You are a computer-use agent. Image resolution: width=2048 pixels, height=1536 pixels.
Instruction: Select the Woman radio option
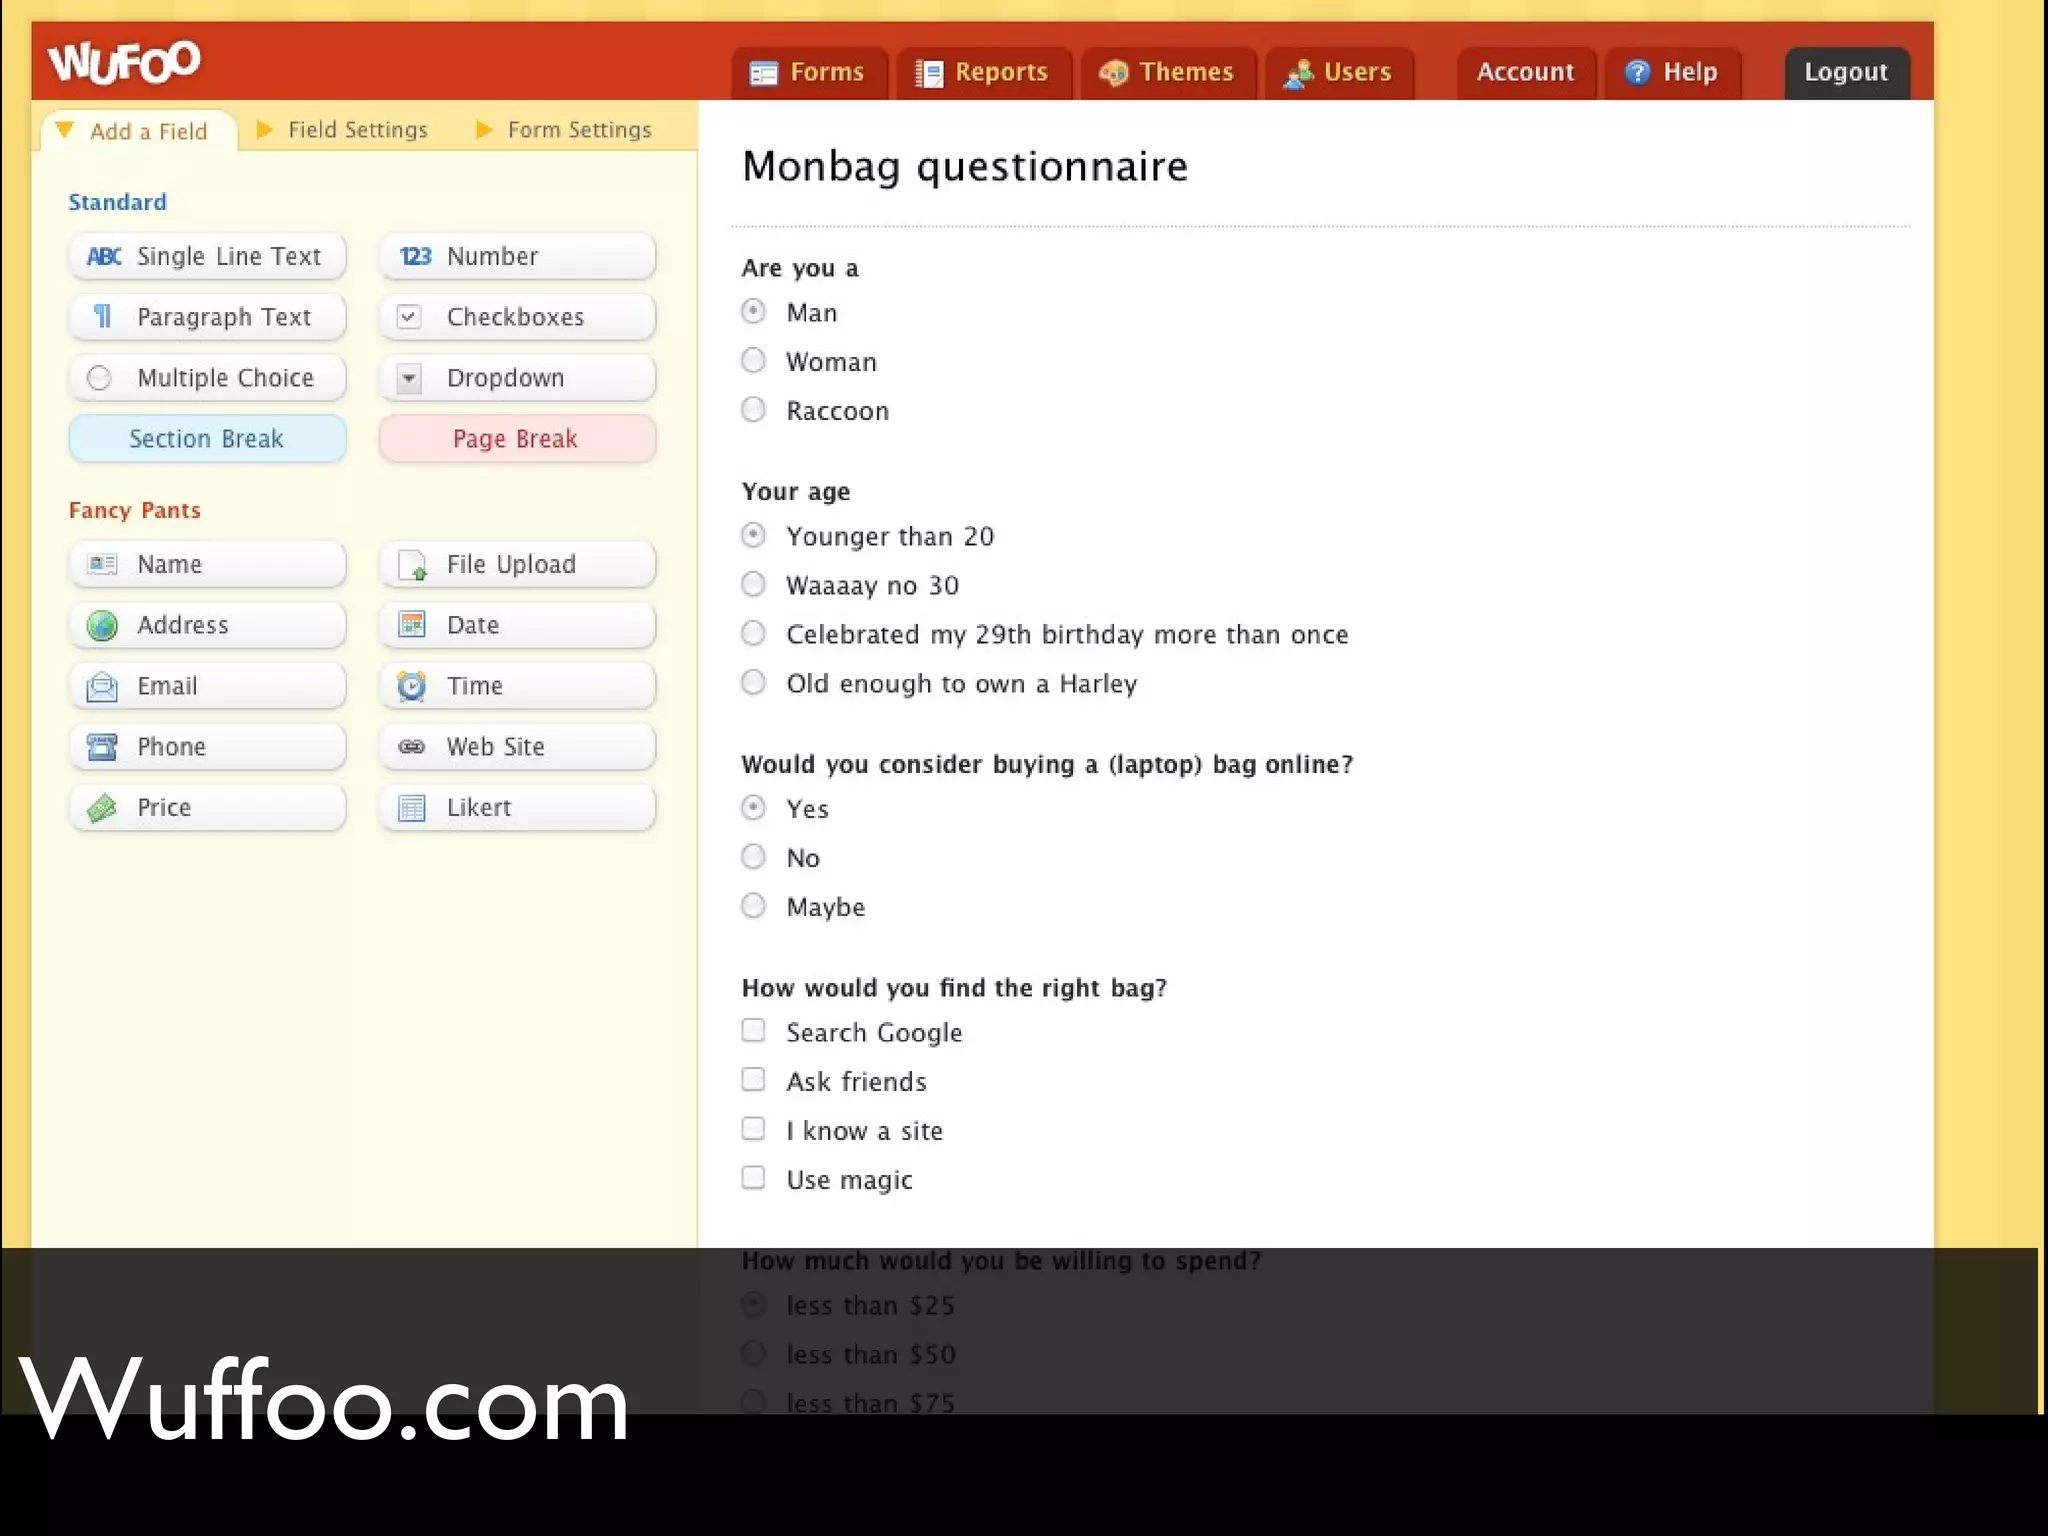coord(754,360)
